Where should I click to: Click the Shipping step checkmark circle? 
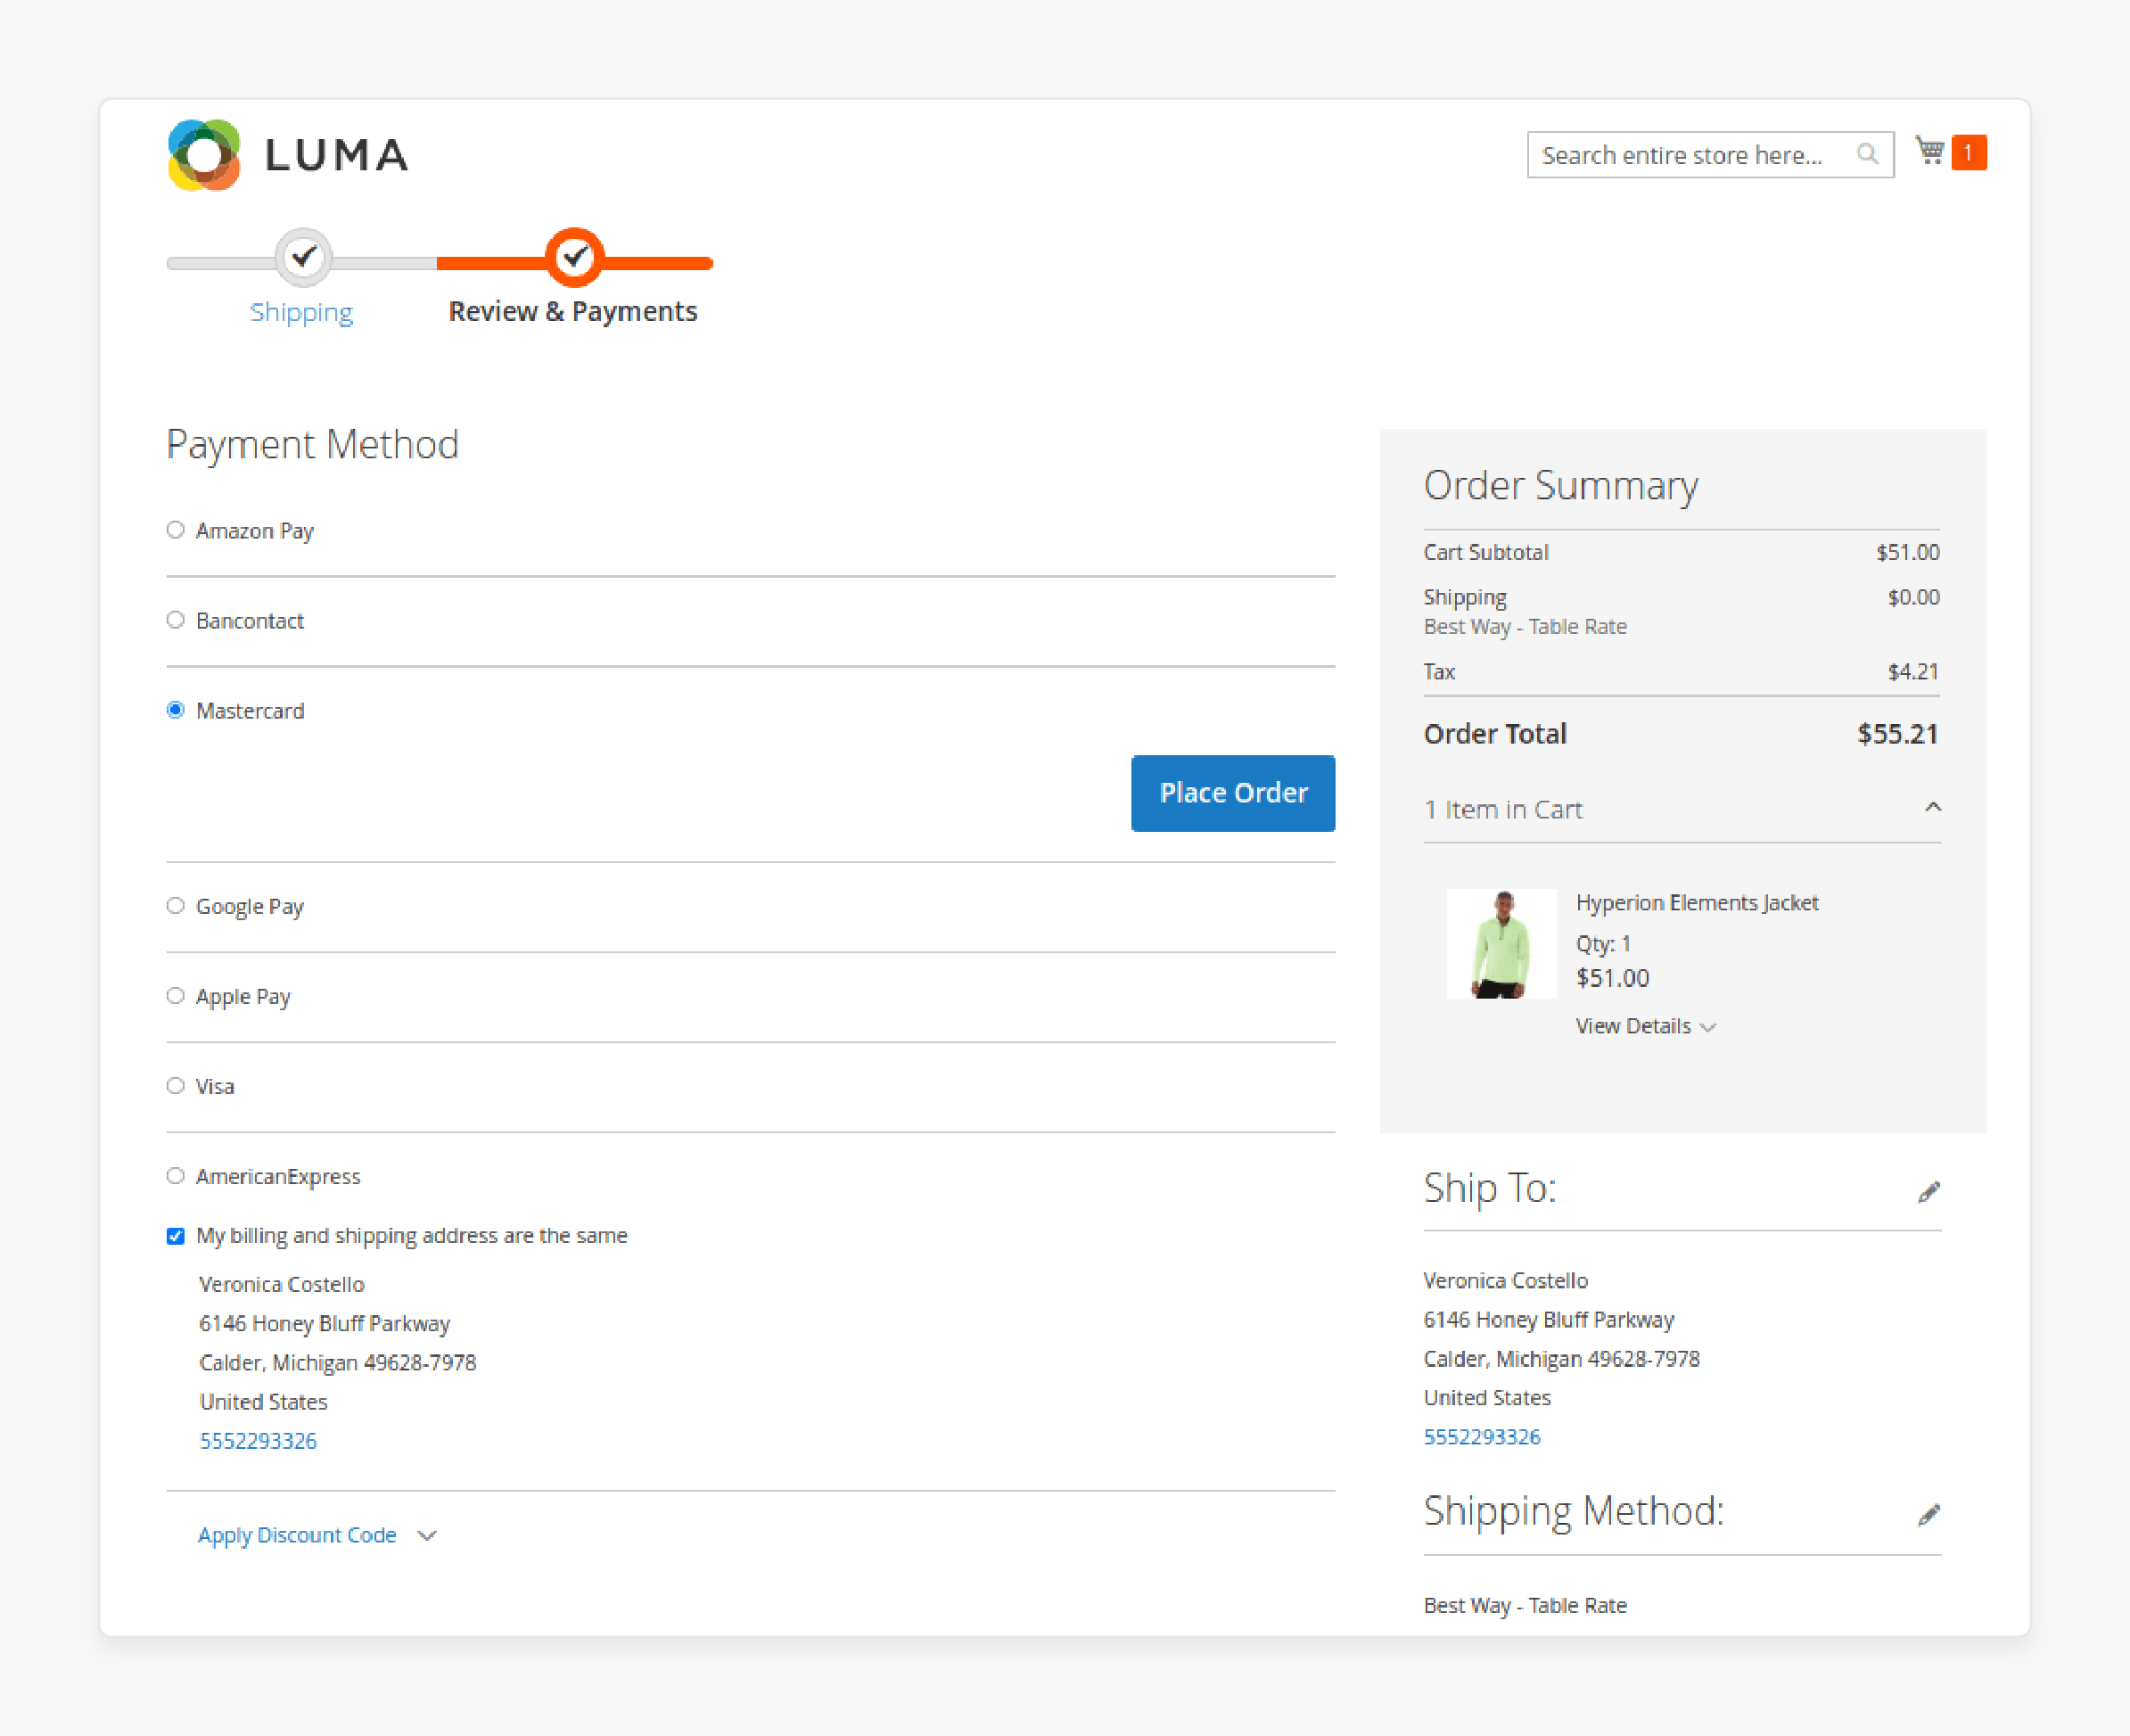pos(304,258)
